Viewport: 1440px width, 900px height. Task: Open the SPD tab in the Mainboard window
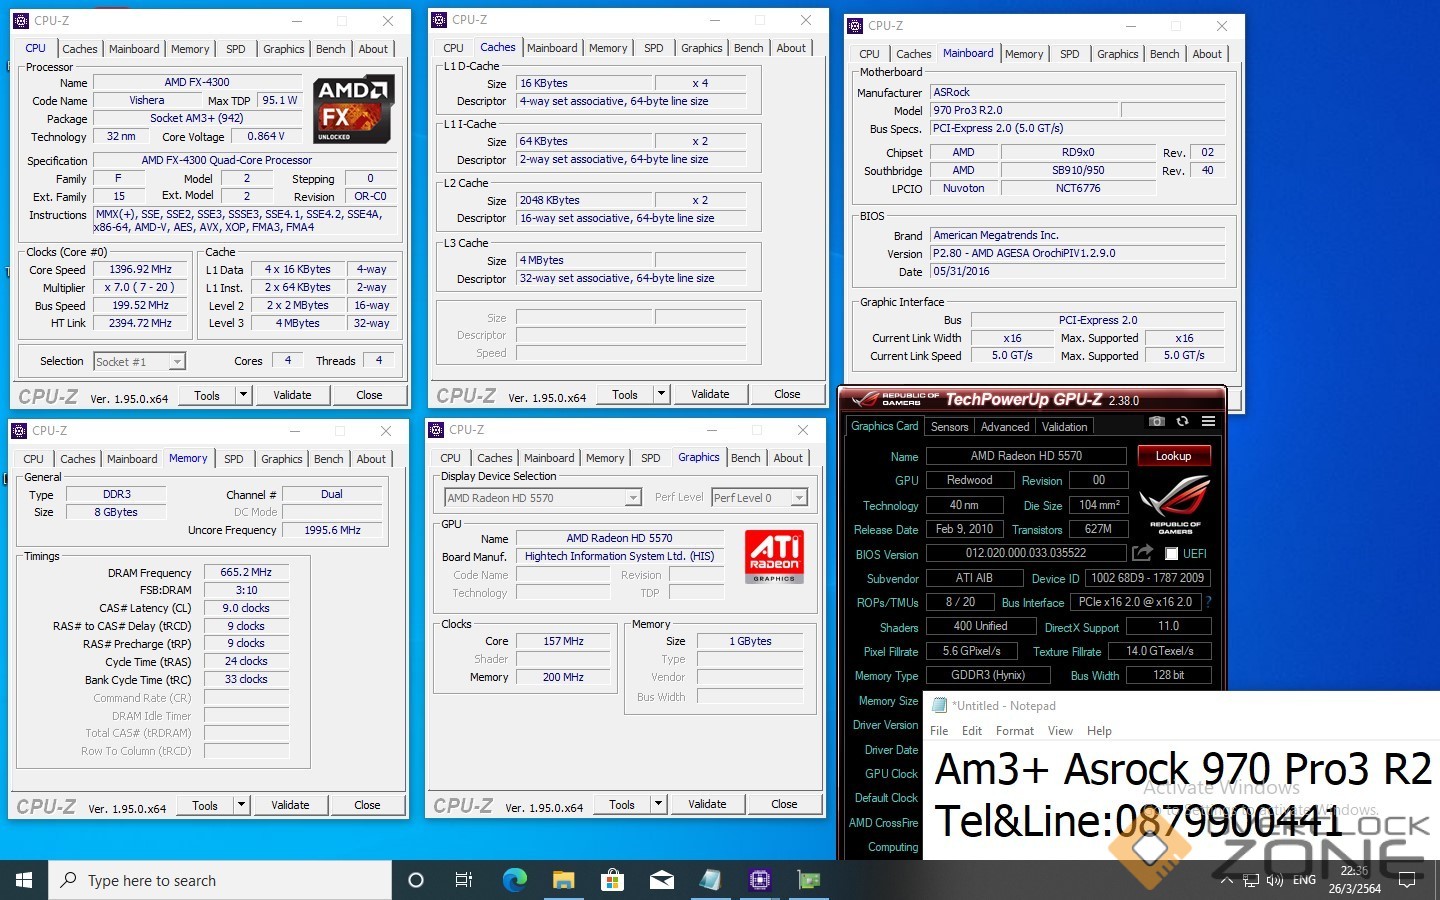pos(1069,54)
